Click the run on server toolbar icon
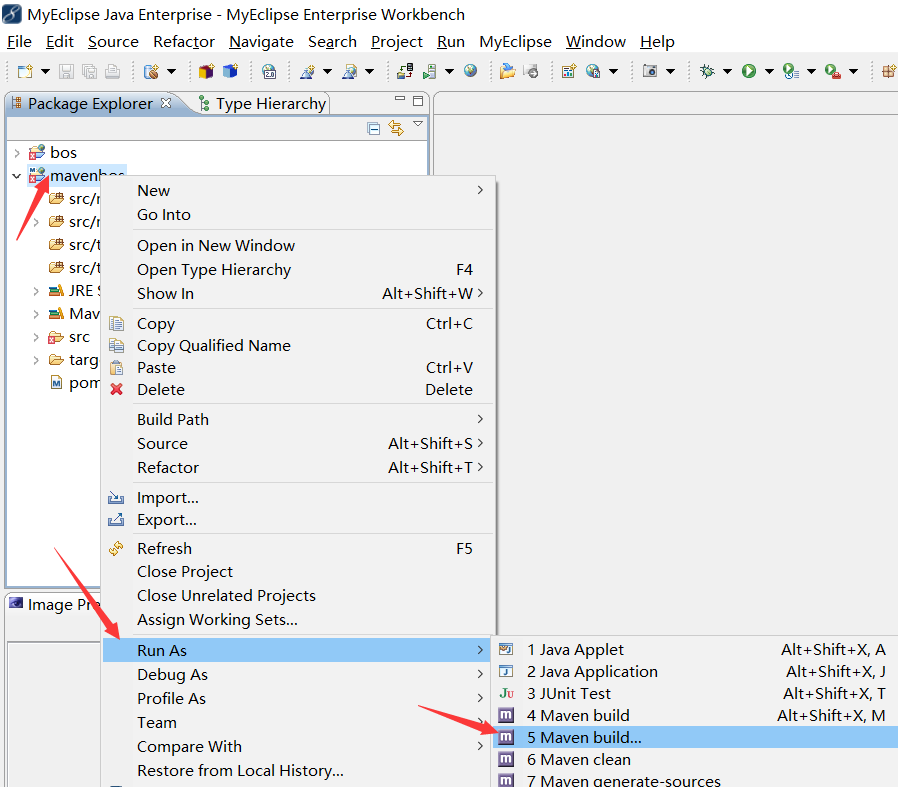898x787 pixels. click(x=430, y=72)
